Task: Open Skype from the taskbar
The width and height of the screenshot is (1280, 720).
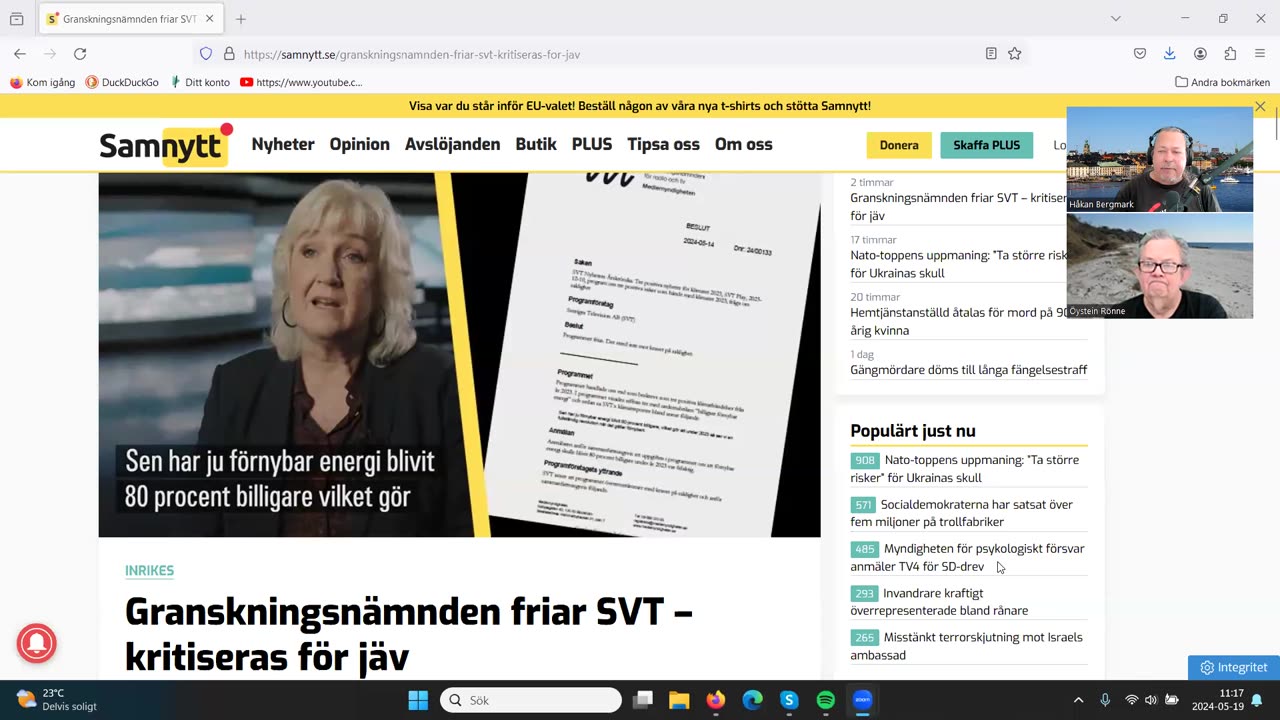Action: (789, 700)
